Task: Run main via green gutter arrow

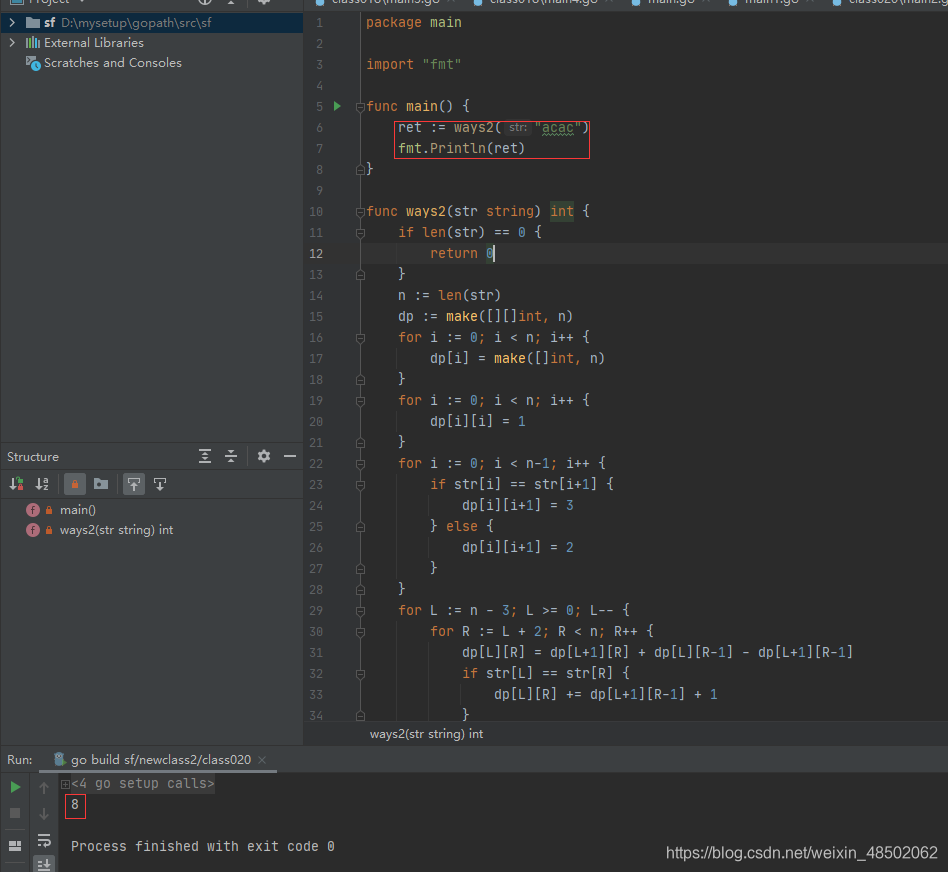Action: click(x=337, y=106)
